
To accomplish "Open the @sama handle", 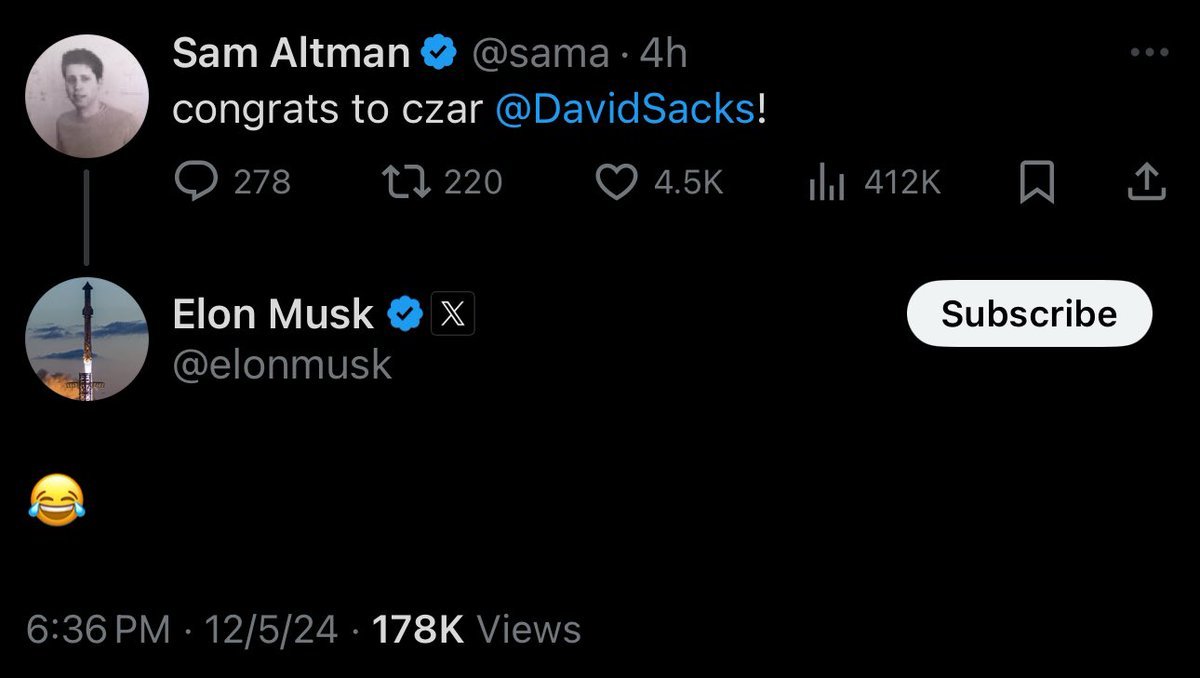I will (x=540, y=54).
